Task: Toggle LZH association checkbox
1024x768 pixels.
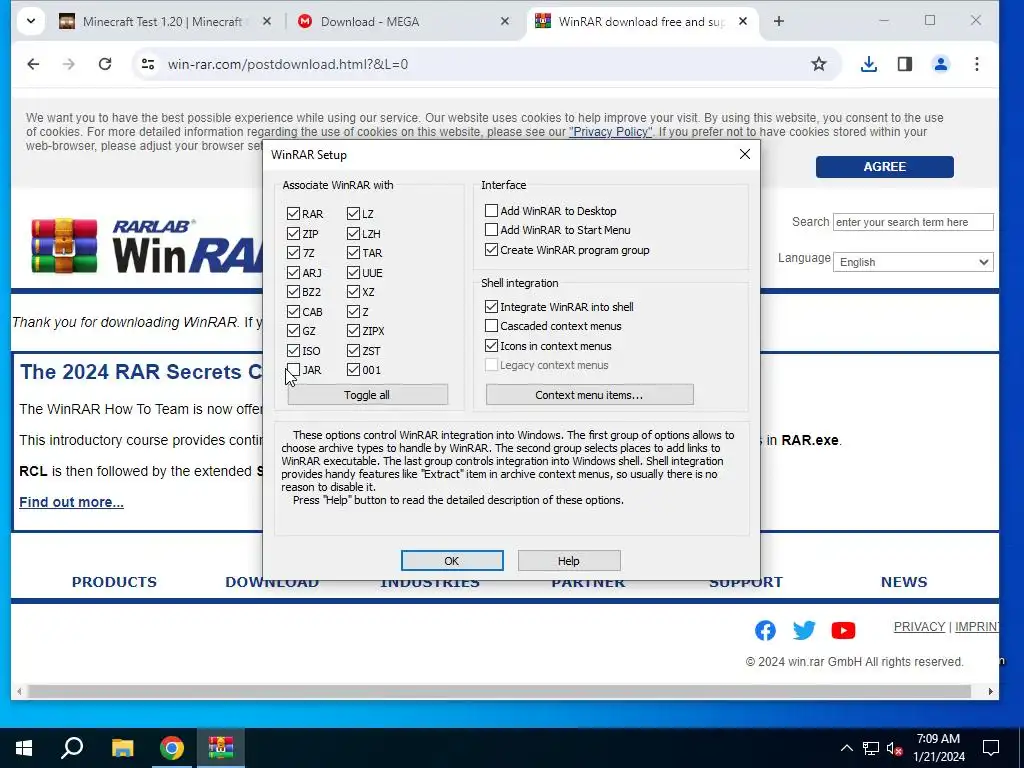Action: [x=353, y=233]
